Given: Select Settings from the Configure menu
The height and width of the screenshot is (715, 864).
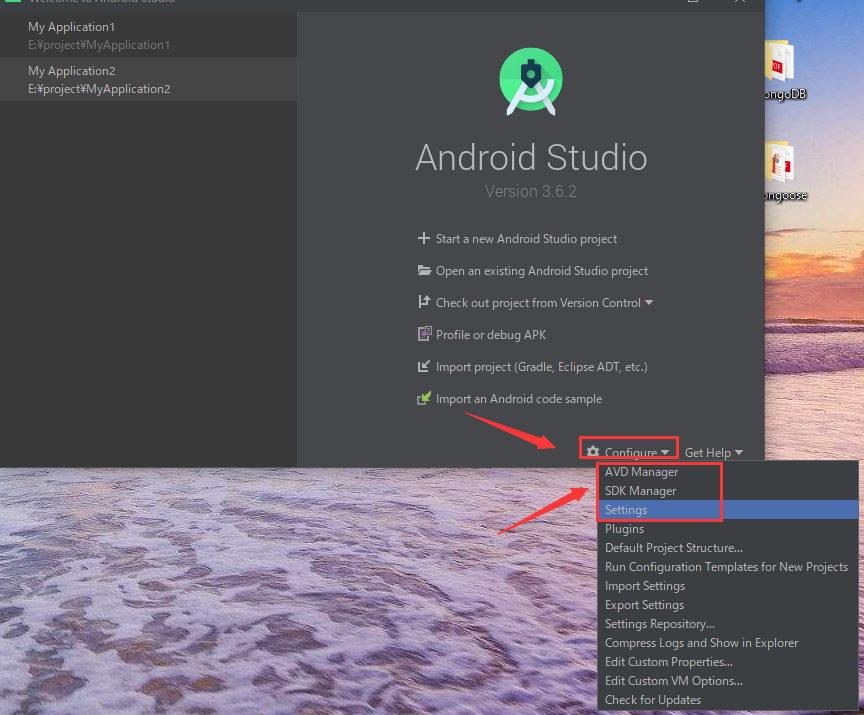Looking at the screenshot, I should (626, 509).
